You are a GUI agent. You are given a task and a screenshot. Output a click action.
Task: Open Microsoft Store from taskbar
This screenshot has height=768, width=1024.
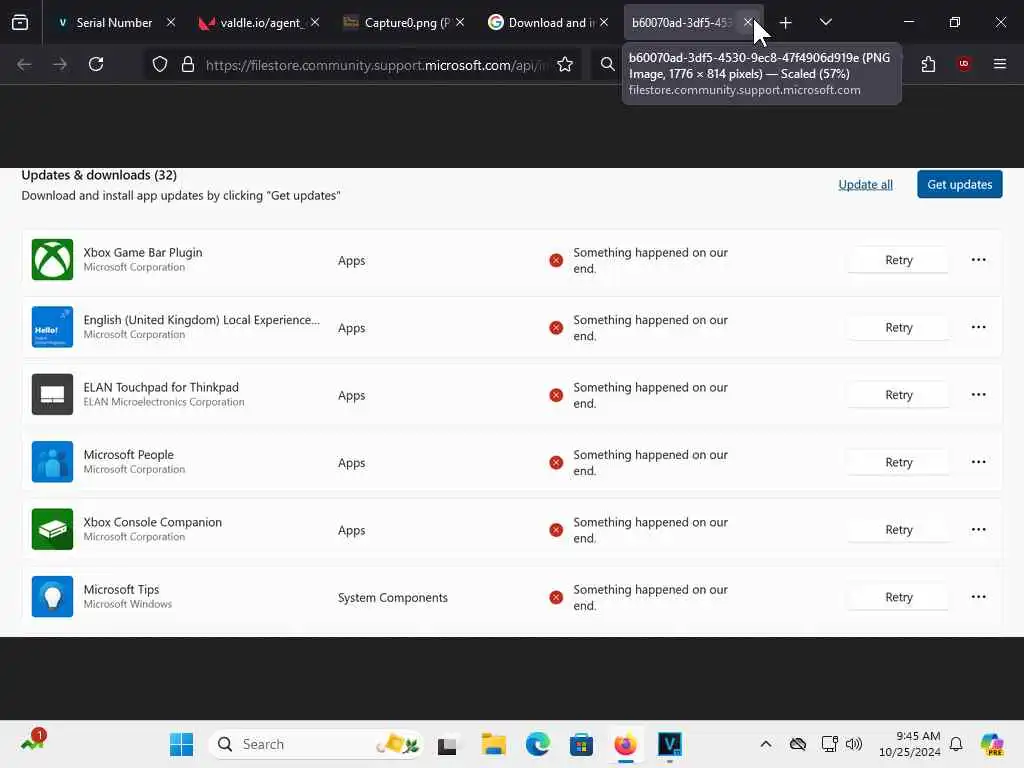(581, 744)
